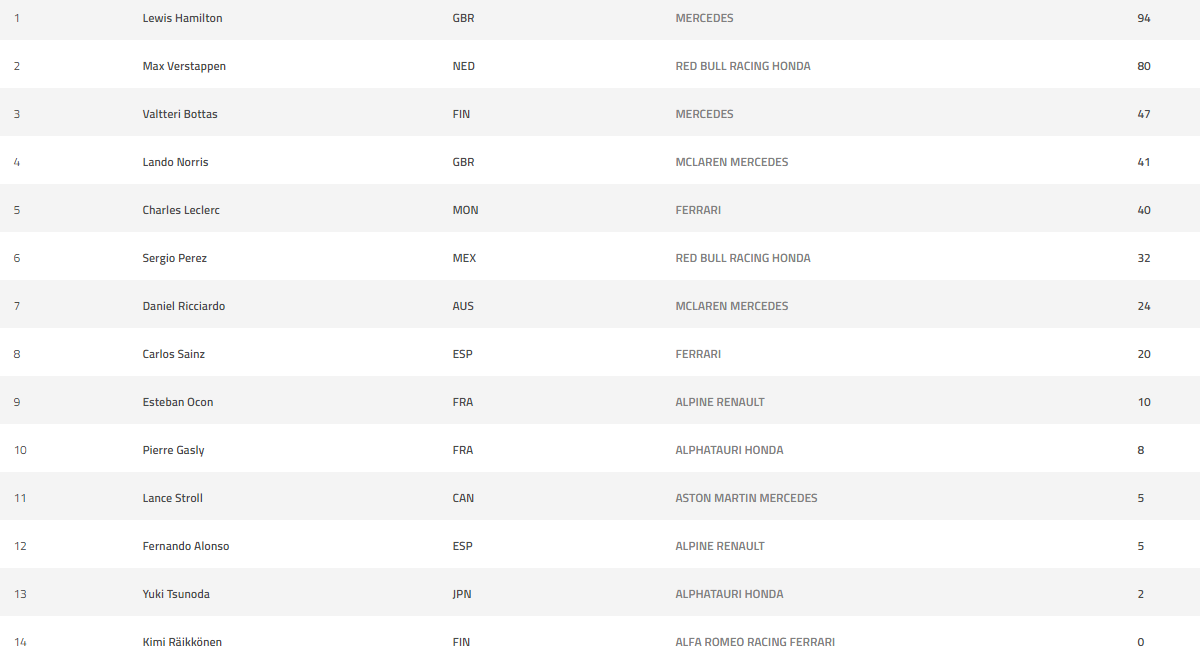Click Fernando Alonso driver name

[x=186, y=546]
